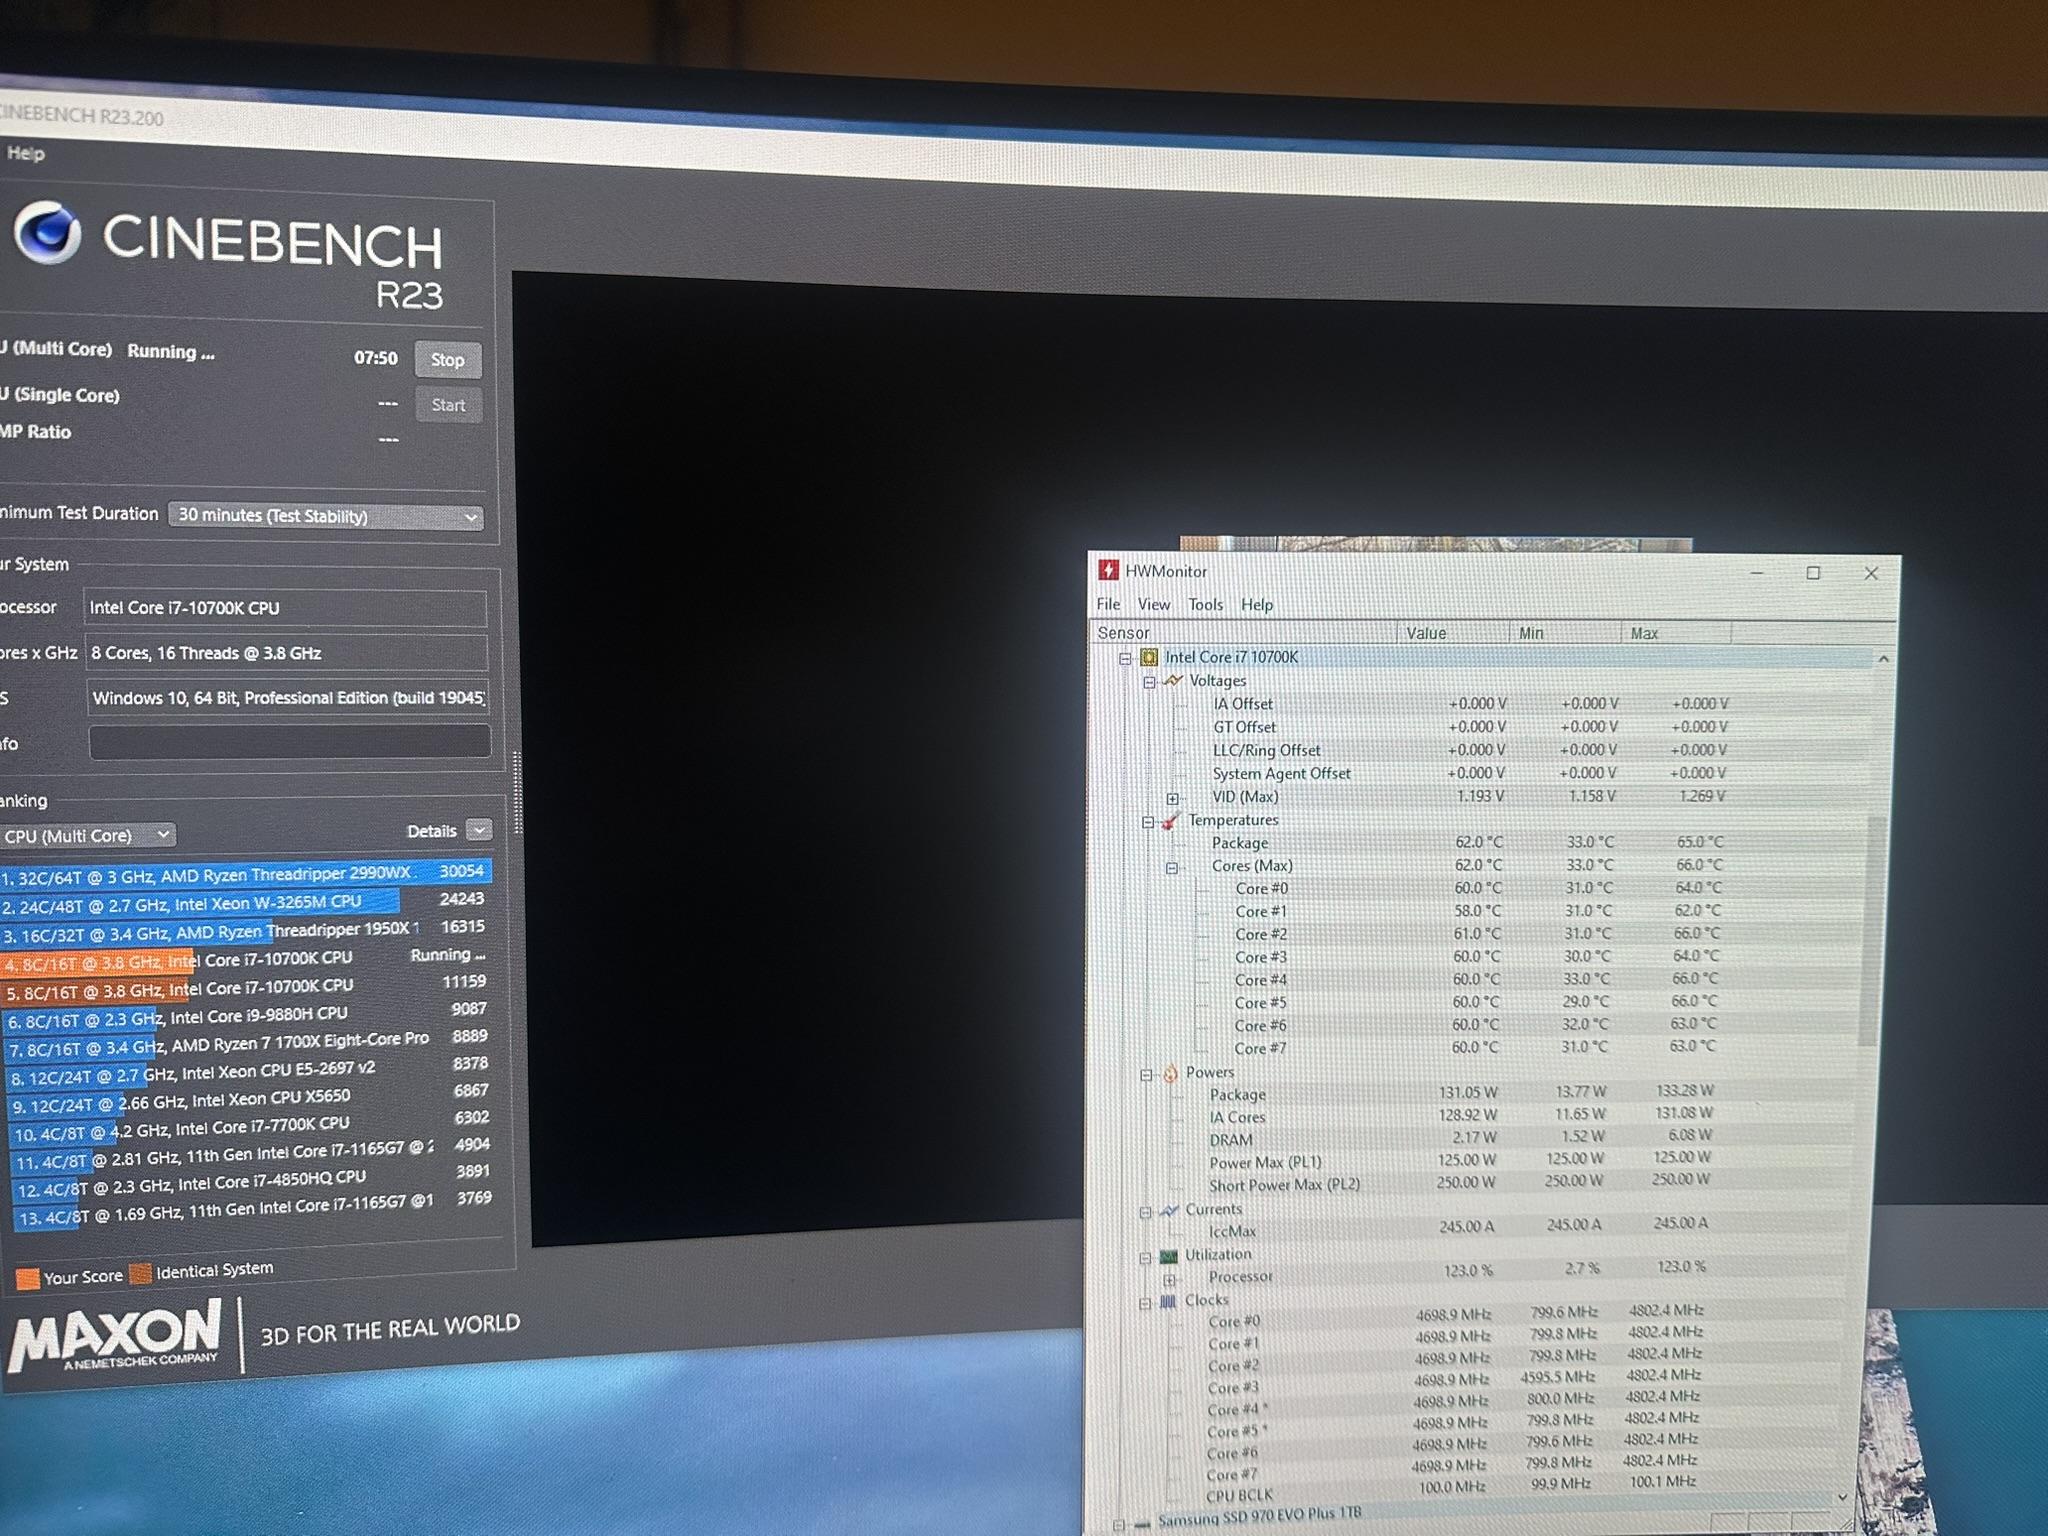Image resolution: width=2048 pixels, height=1536 pixels.
Task: Click the panel splitter grip beside the ranking list
Action: [517, 792]
